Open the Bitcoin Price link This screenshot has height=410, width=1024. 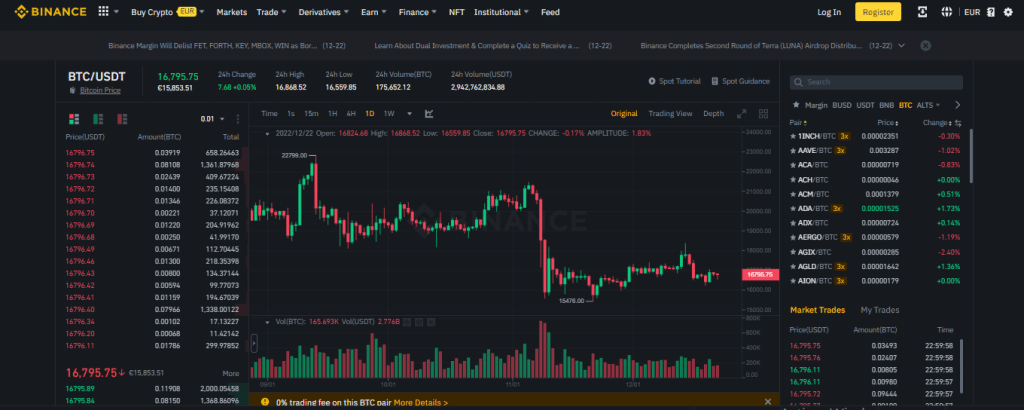click(98, 90)
